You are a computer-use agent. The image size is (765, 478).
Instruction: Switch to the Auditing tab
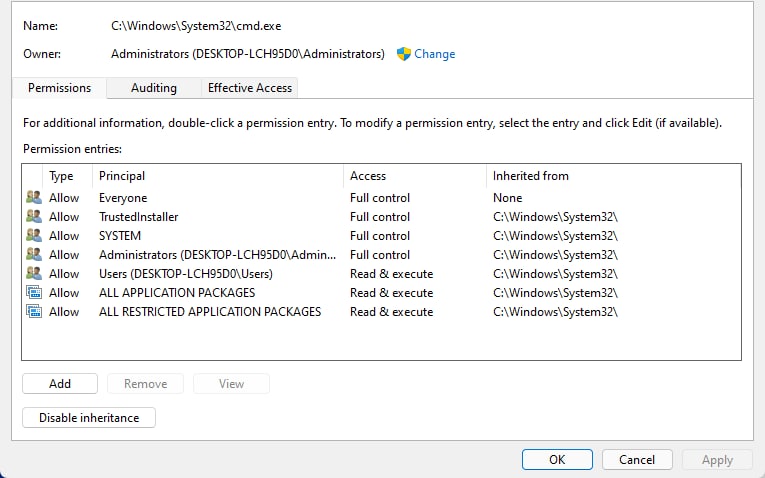(154, 88)
